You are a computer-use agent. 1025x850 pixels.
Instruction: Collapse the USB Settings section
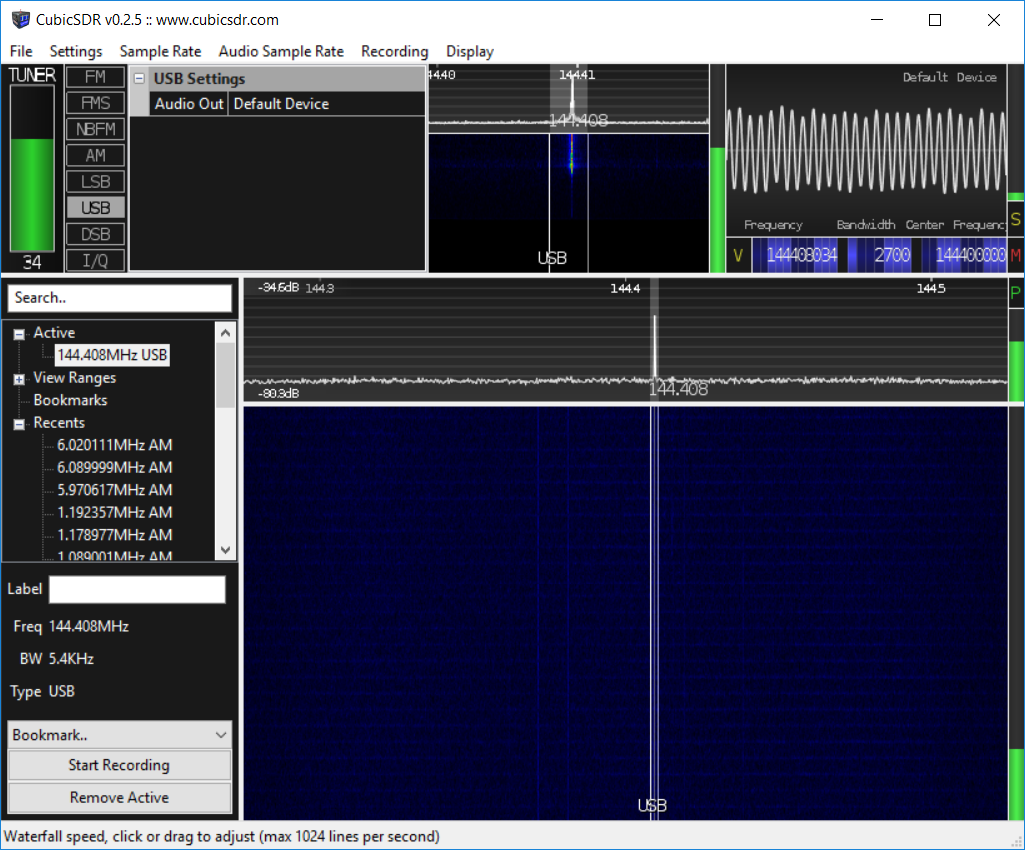click(140, 79)
